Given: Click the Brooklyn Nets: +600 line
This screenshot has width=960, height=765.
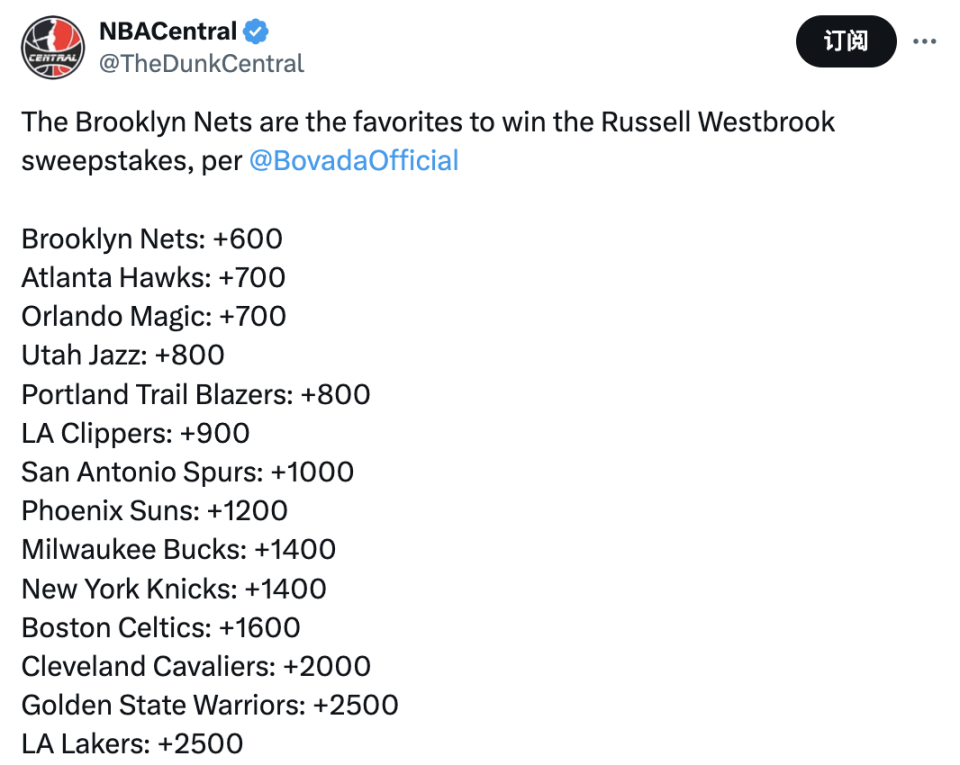Looking at the screenshot, I should coord(152,239).
